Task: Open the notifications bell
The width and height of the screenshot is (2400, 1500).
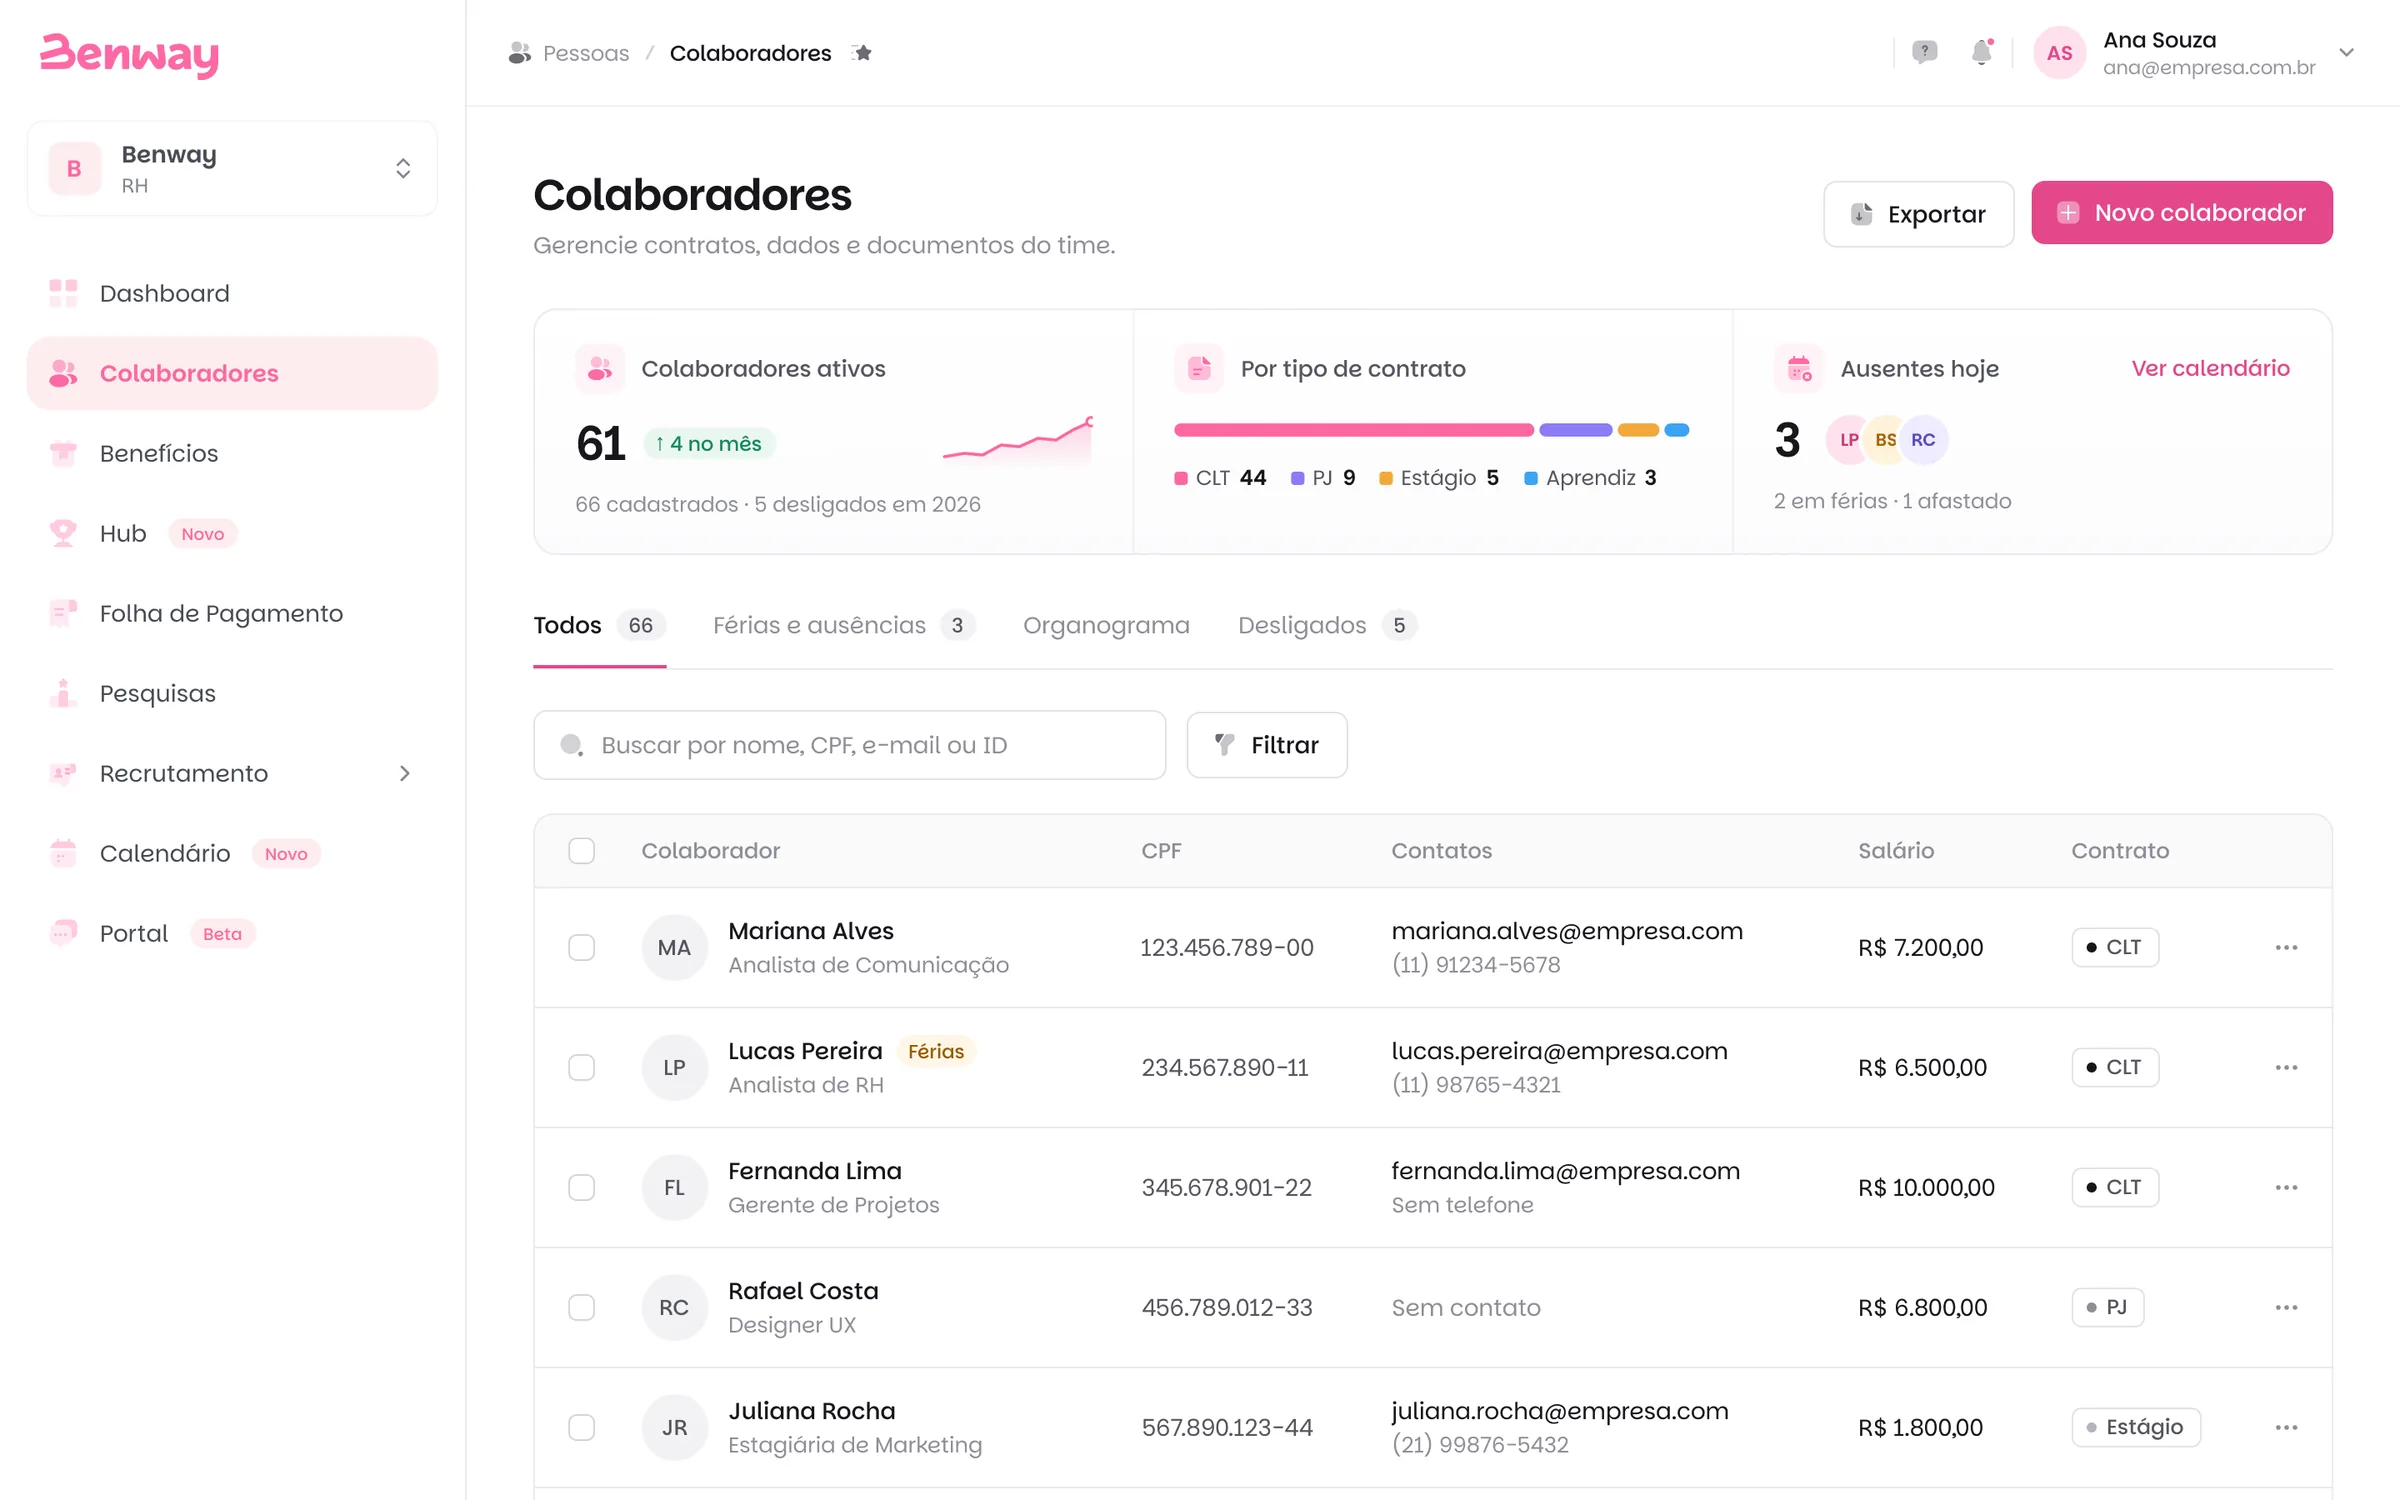Action: pos(1981,52)
